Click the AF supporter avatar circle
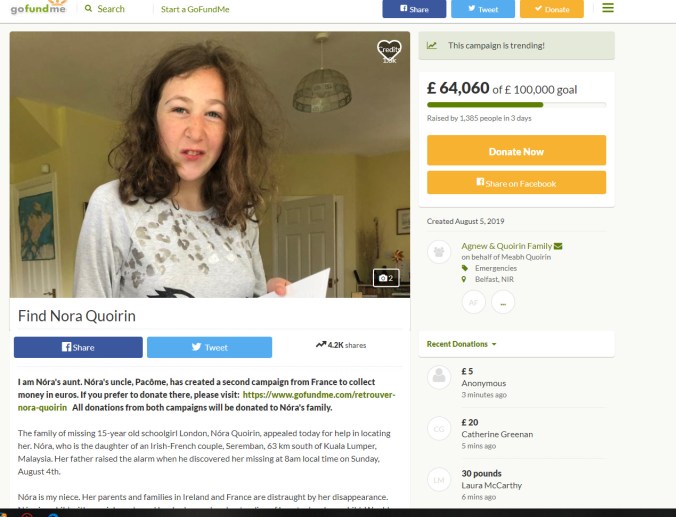 473,302
